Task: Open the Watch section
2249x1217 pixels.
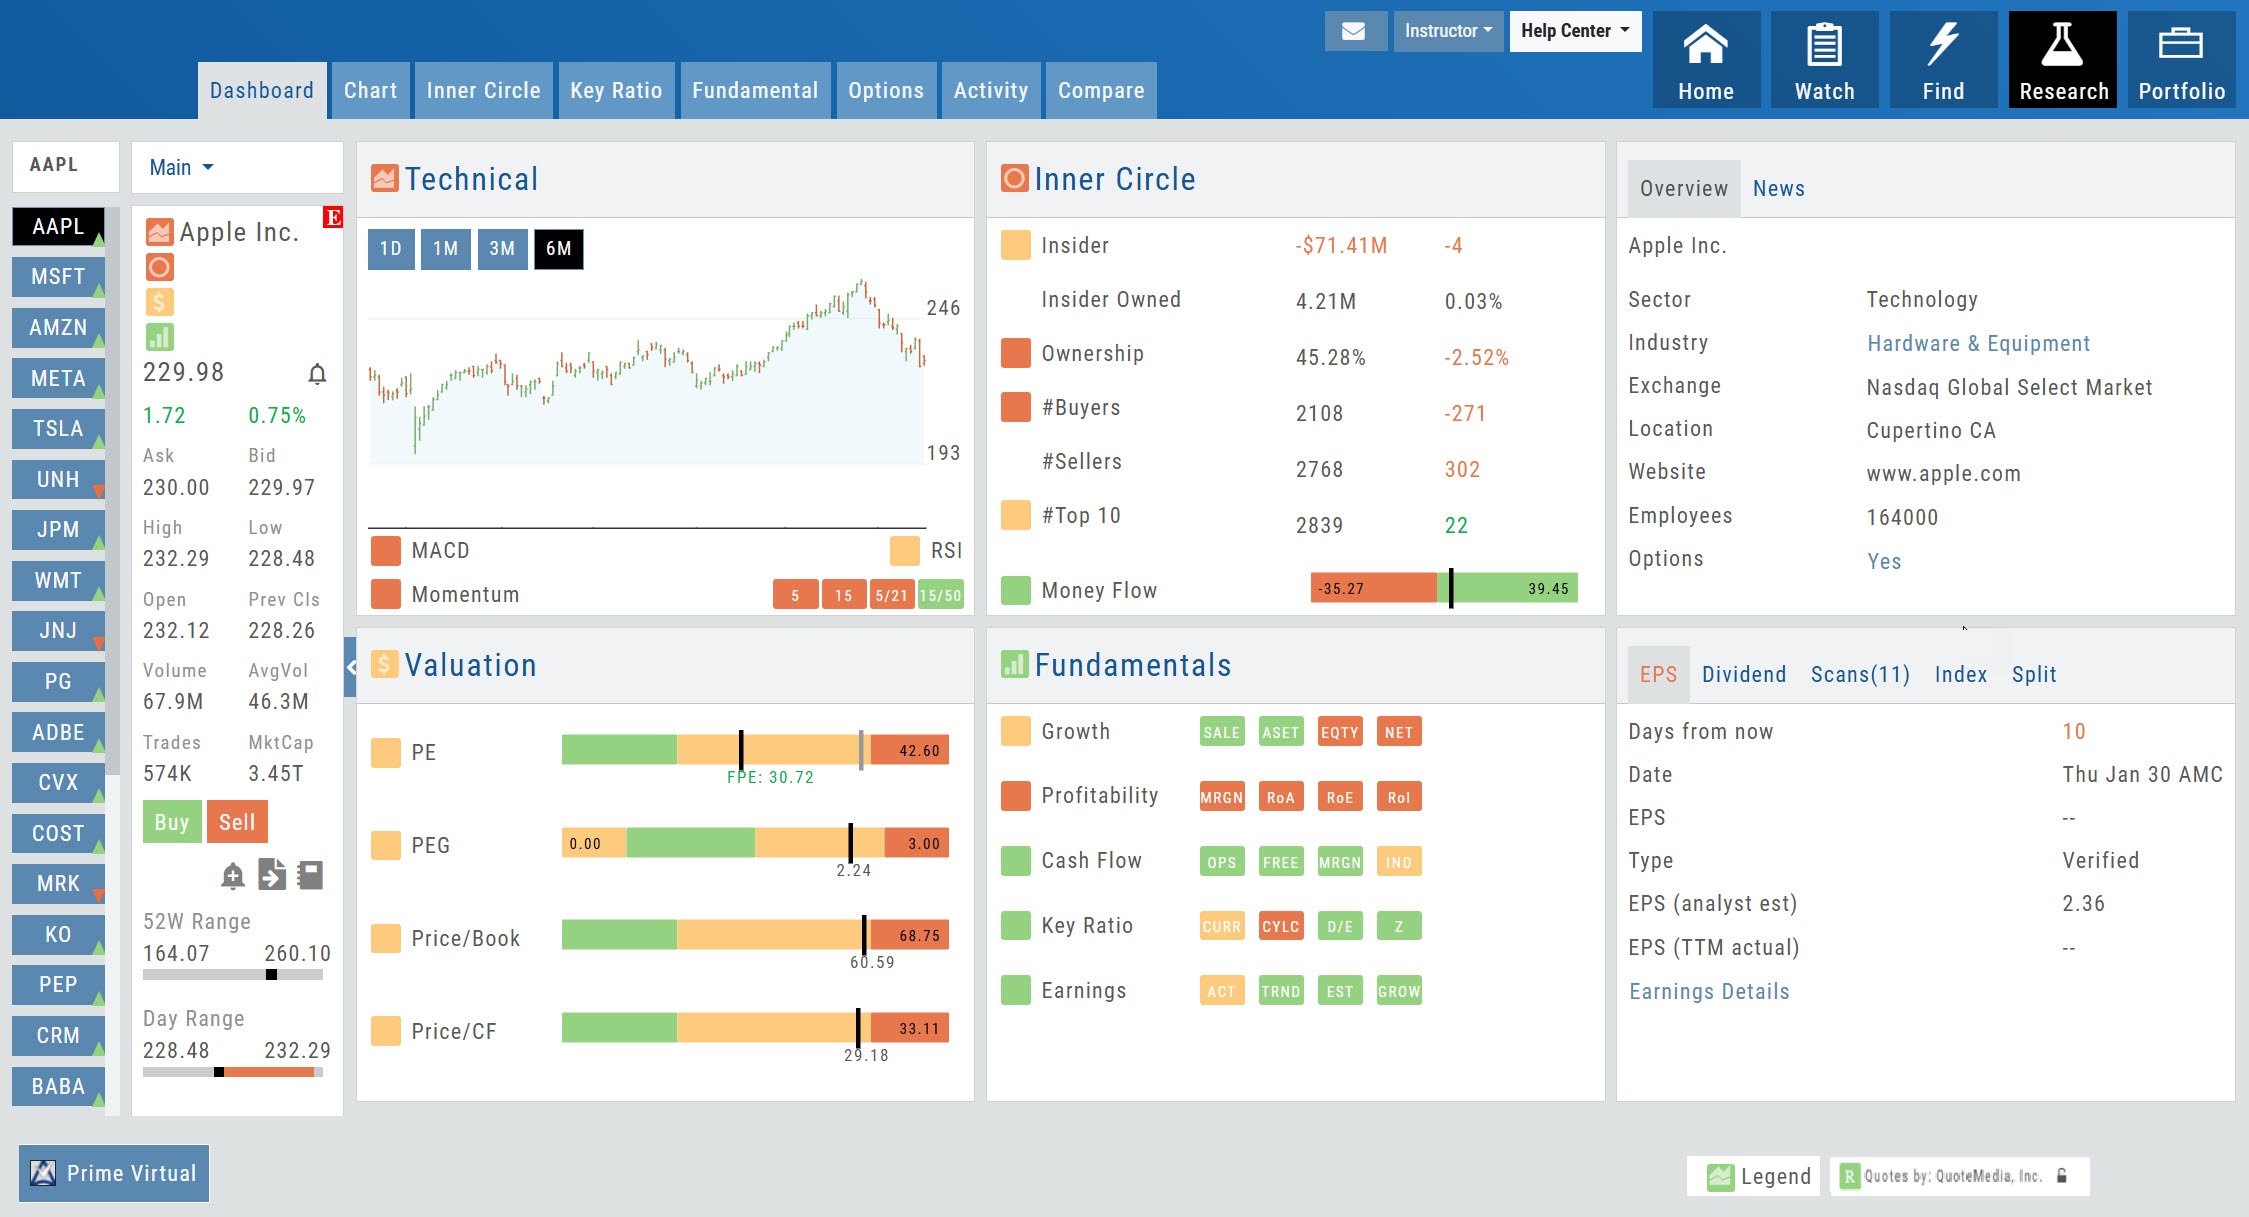Action: pos(1824,60)
